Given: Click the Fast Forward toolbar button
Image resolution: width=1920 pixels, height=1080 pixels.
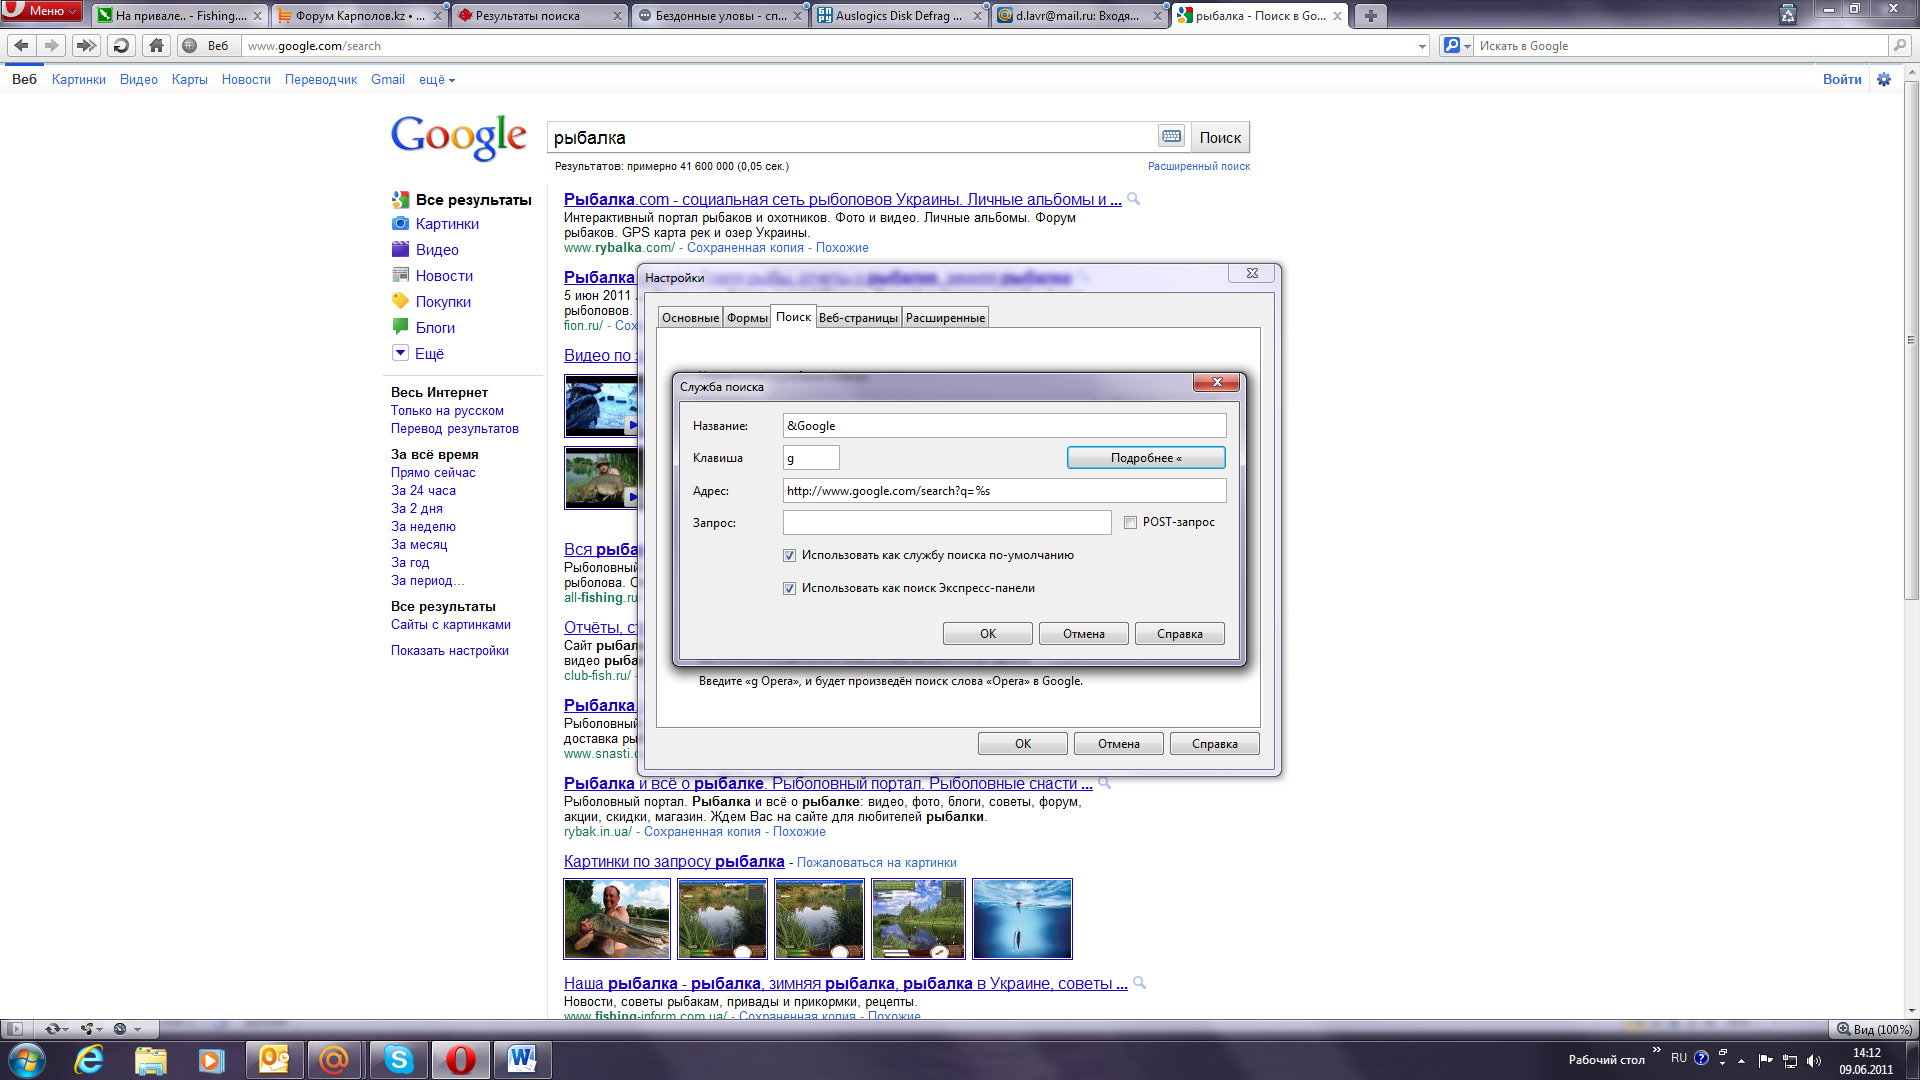Looking at the screenshot, I should (86, 45).
